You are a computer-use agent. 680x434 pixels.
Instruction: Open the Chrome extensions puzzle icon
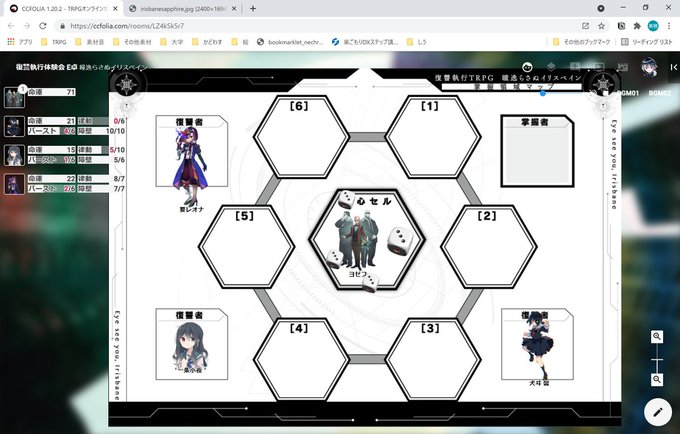[637, 26]
